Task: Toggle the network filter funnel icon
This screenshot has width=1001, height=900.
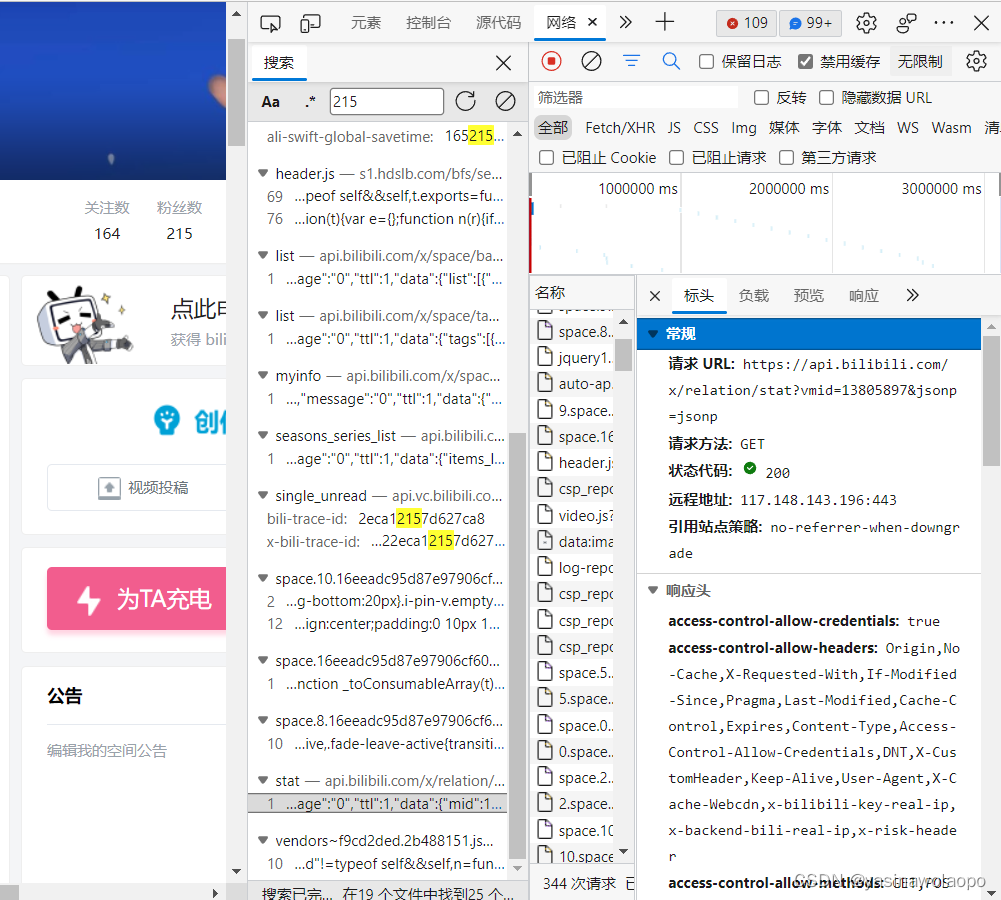Action: click(631, 61)
